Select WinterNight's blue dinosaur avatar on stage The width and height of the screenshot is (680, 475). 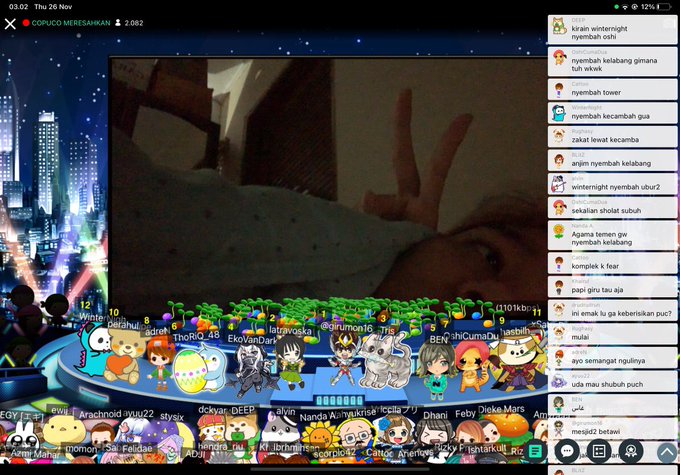(93, 349)
